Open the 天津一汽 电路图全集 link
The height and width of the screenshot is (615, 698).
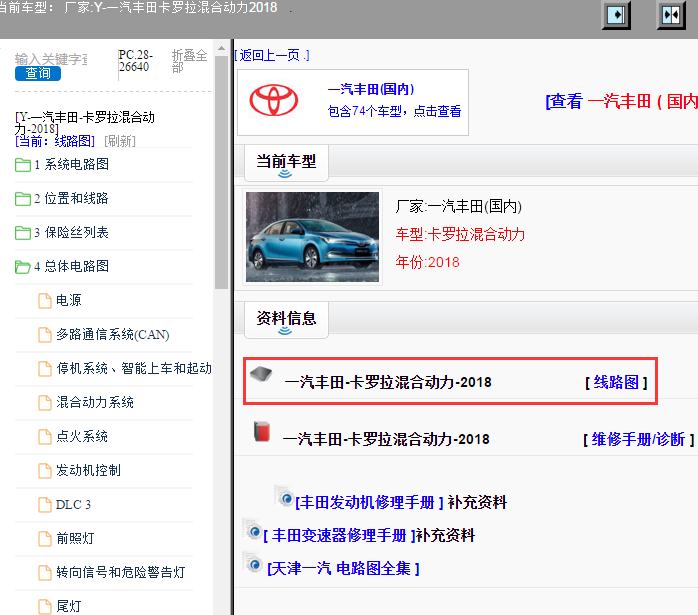(x=343, y=569)
